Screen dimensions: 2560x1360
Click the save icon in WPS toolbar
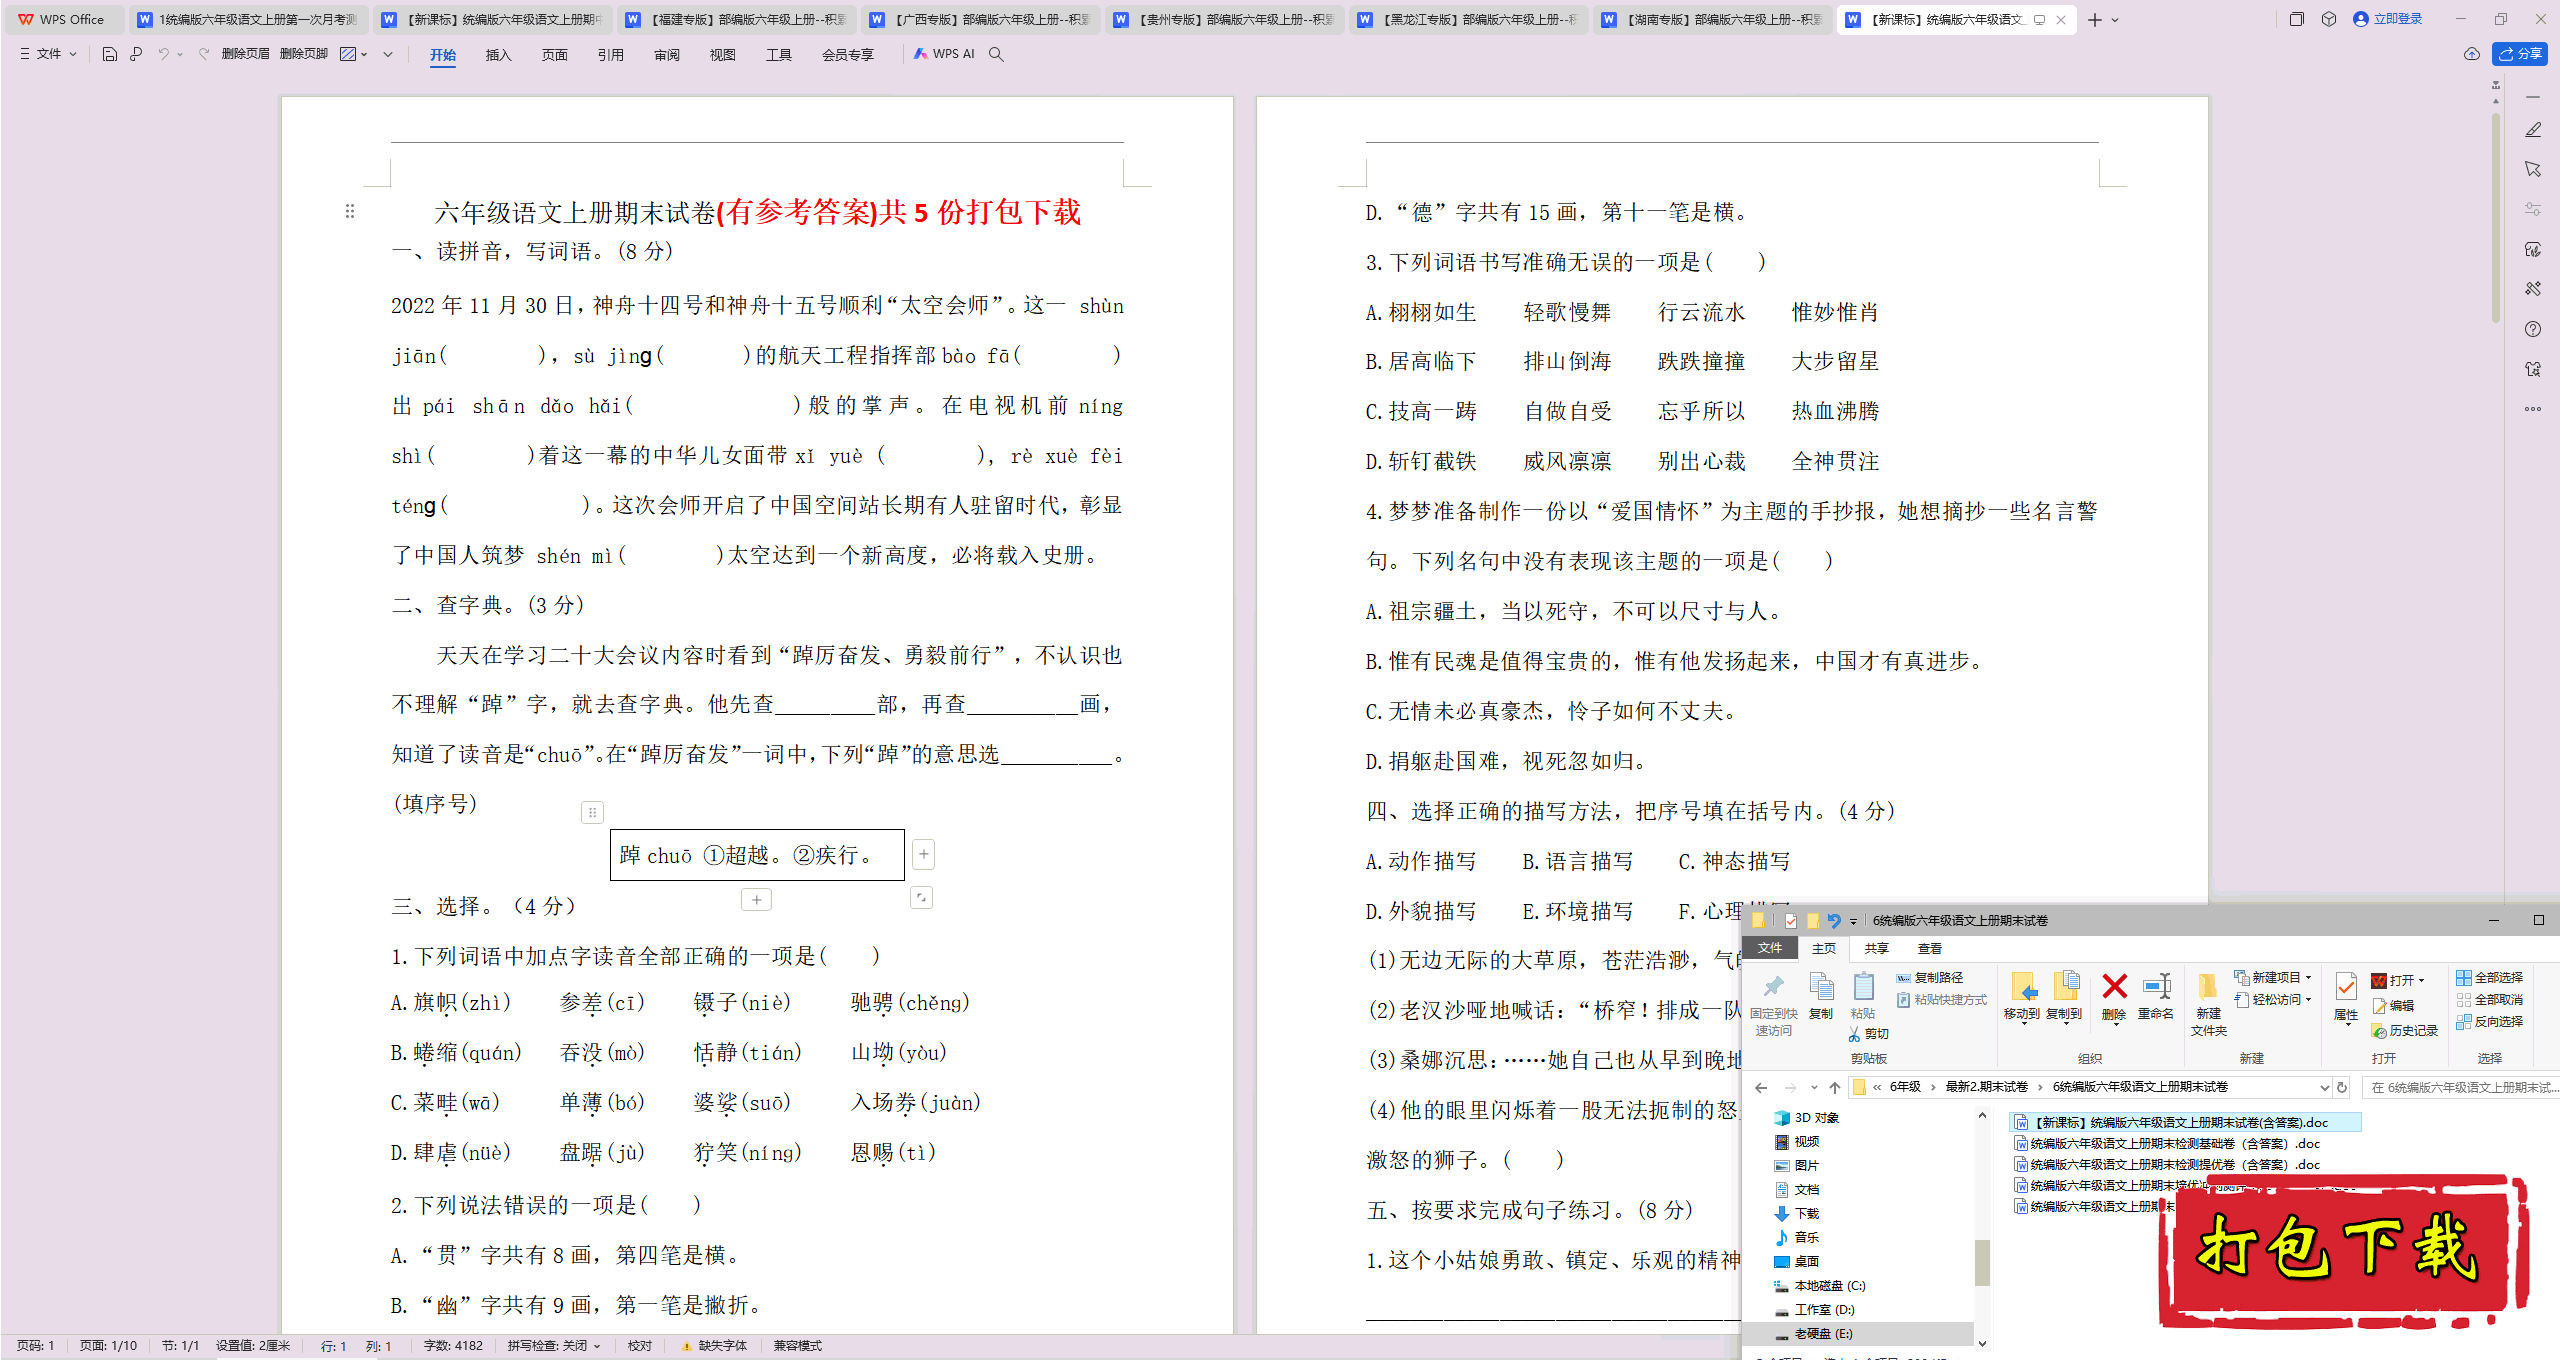pos(110,54)
